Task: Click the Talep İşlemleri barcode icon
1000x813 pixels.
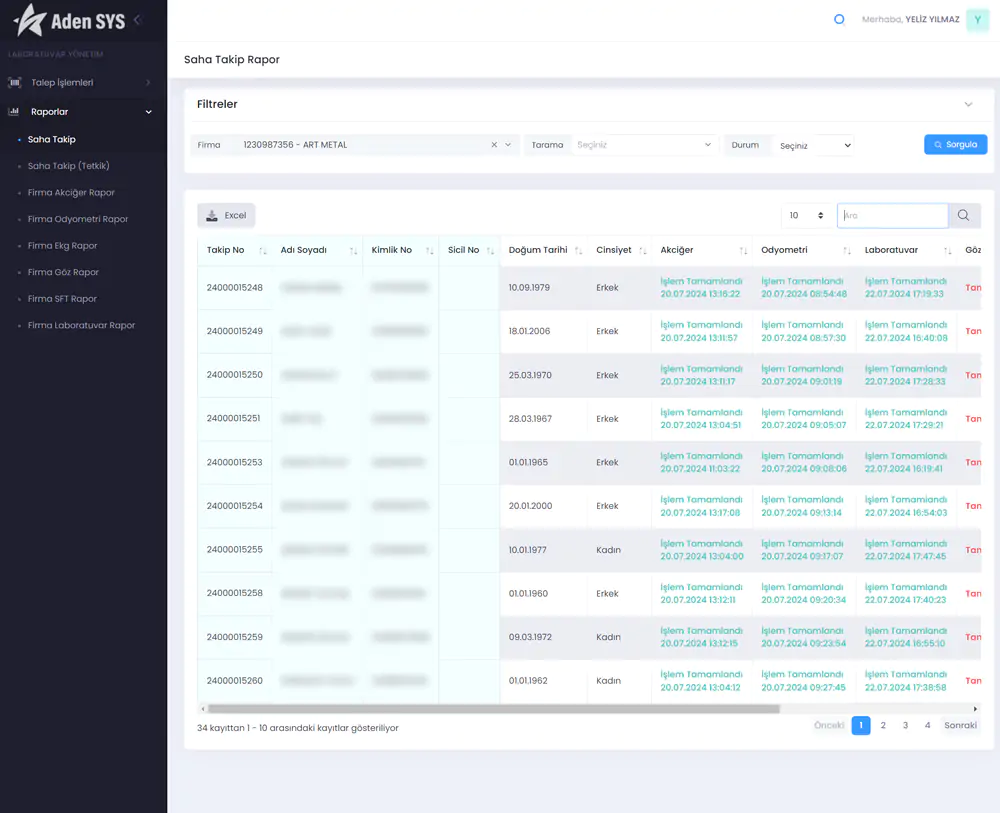Action: tap(15, 82)
